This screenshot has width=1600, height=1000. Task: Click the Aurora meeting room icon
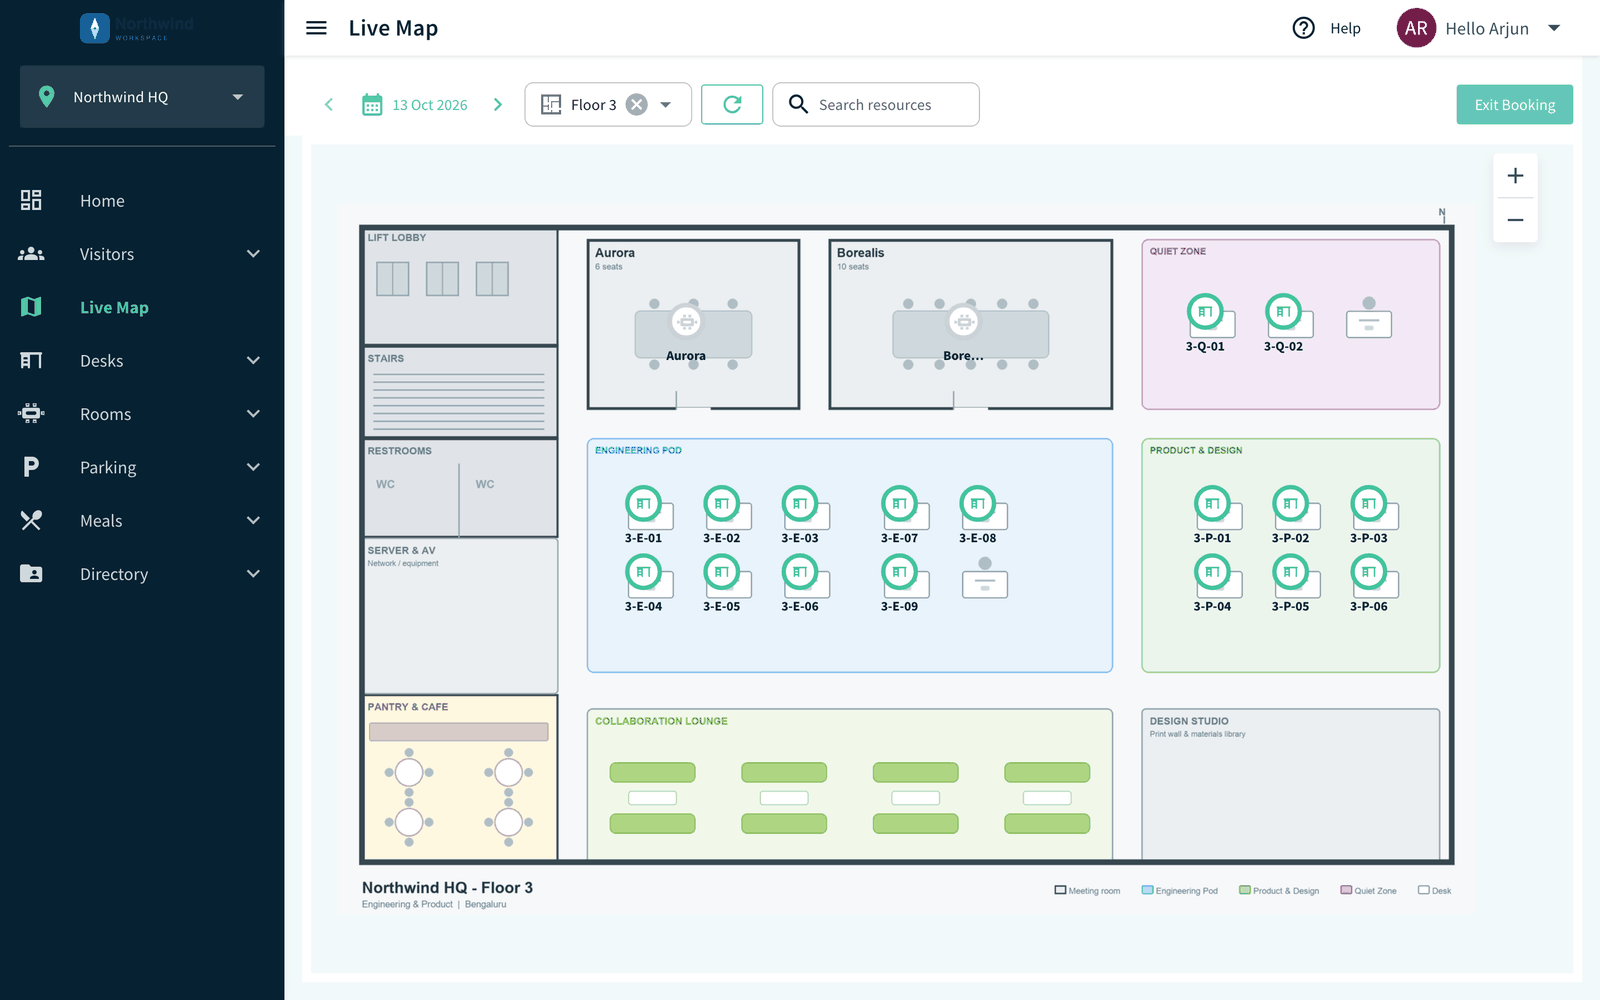tap(686, 321)
